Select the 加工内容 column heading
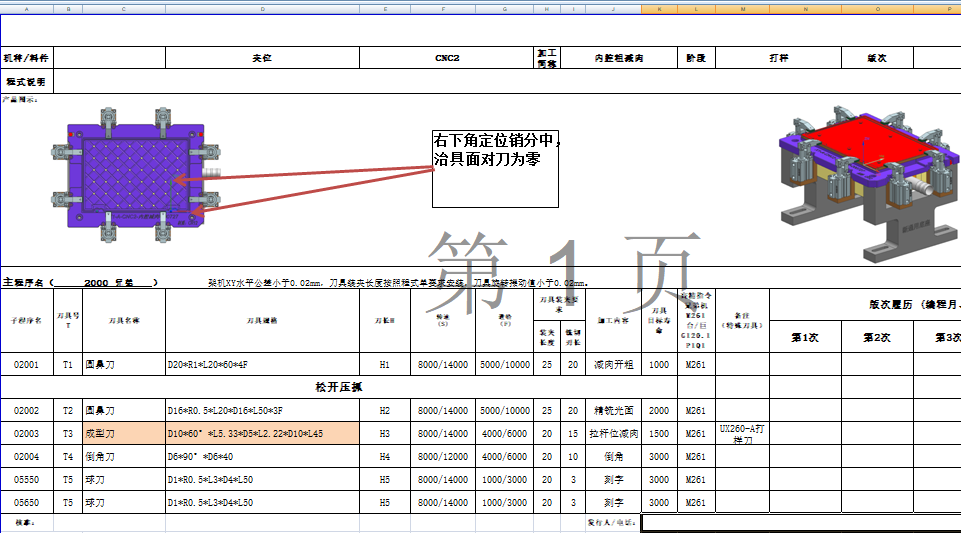This screenshot has height=533, width=961. pos(613,320)
